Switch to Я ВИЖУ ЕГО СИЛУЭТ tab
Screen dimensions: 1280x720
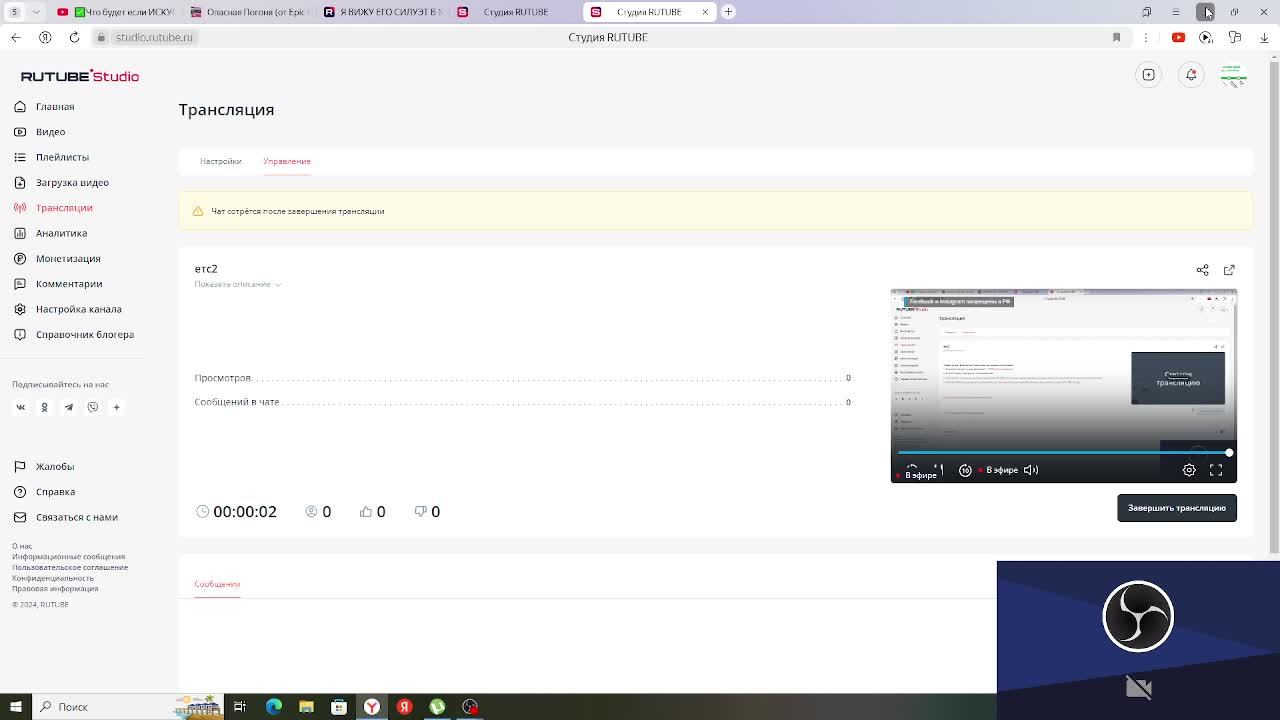(383, 12)
